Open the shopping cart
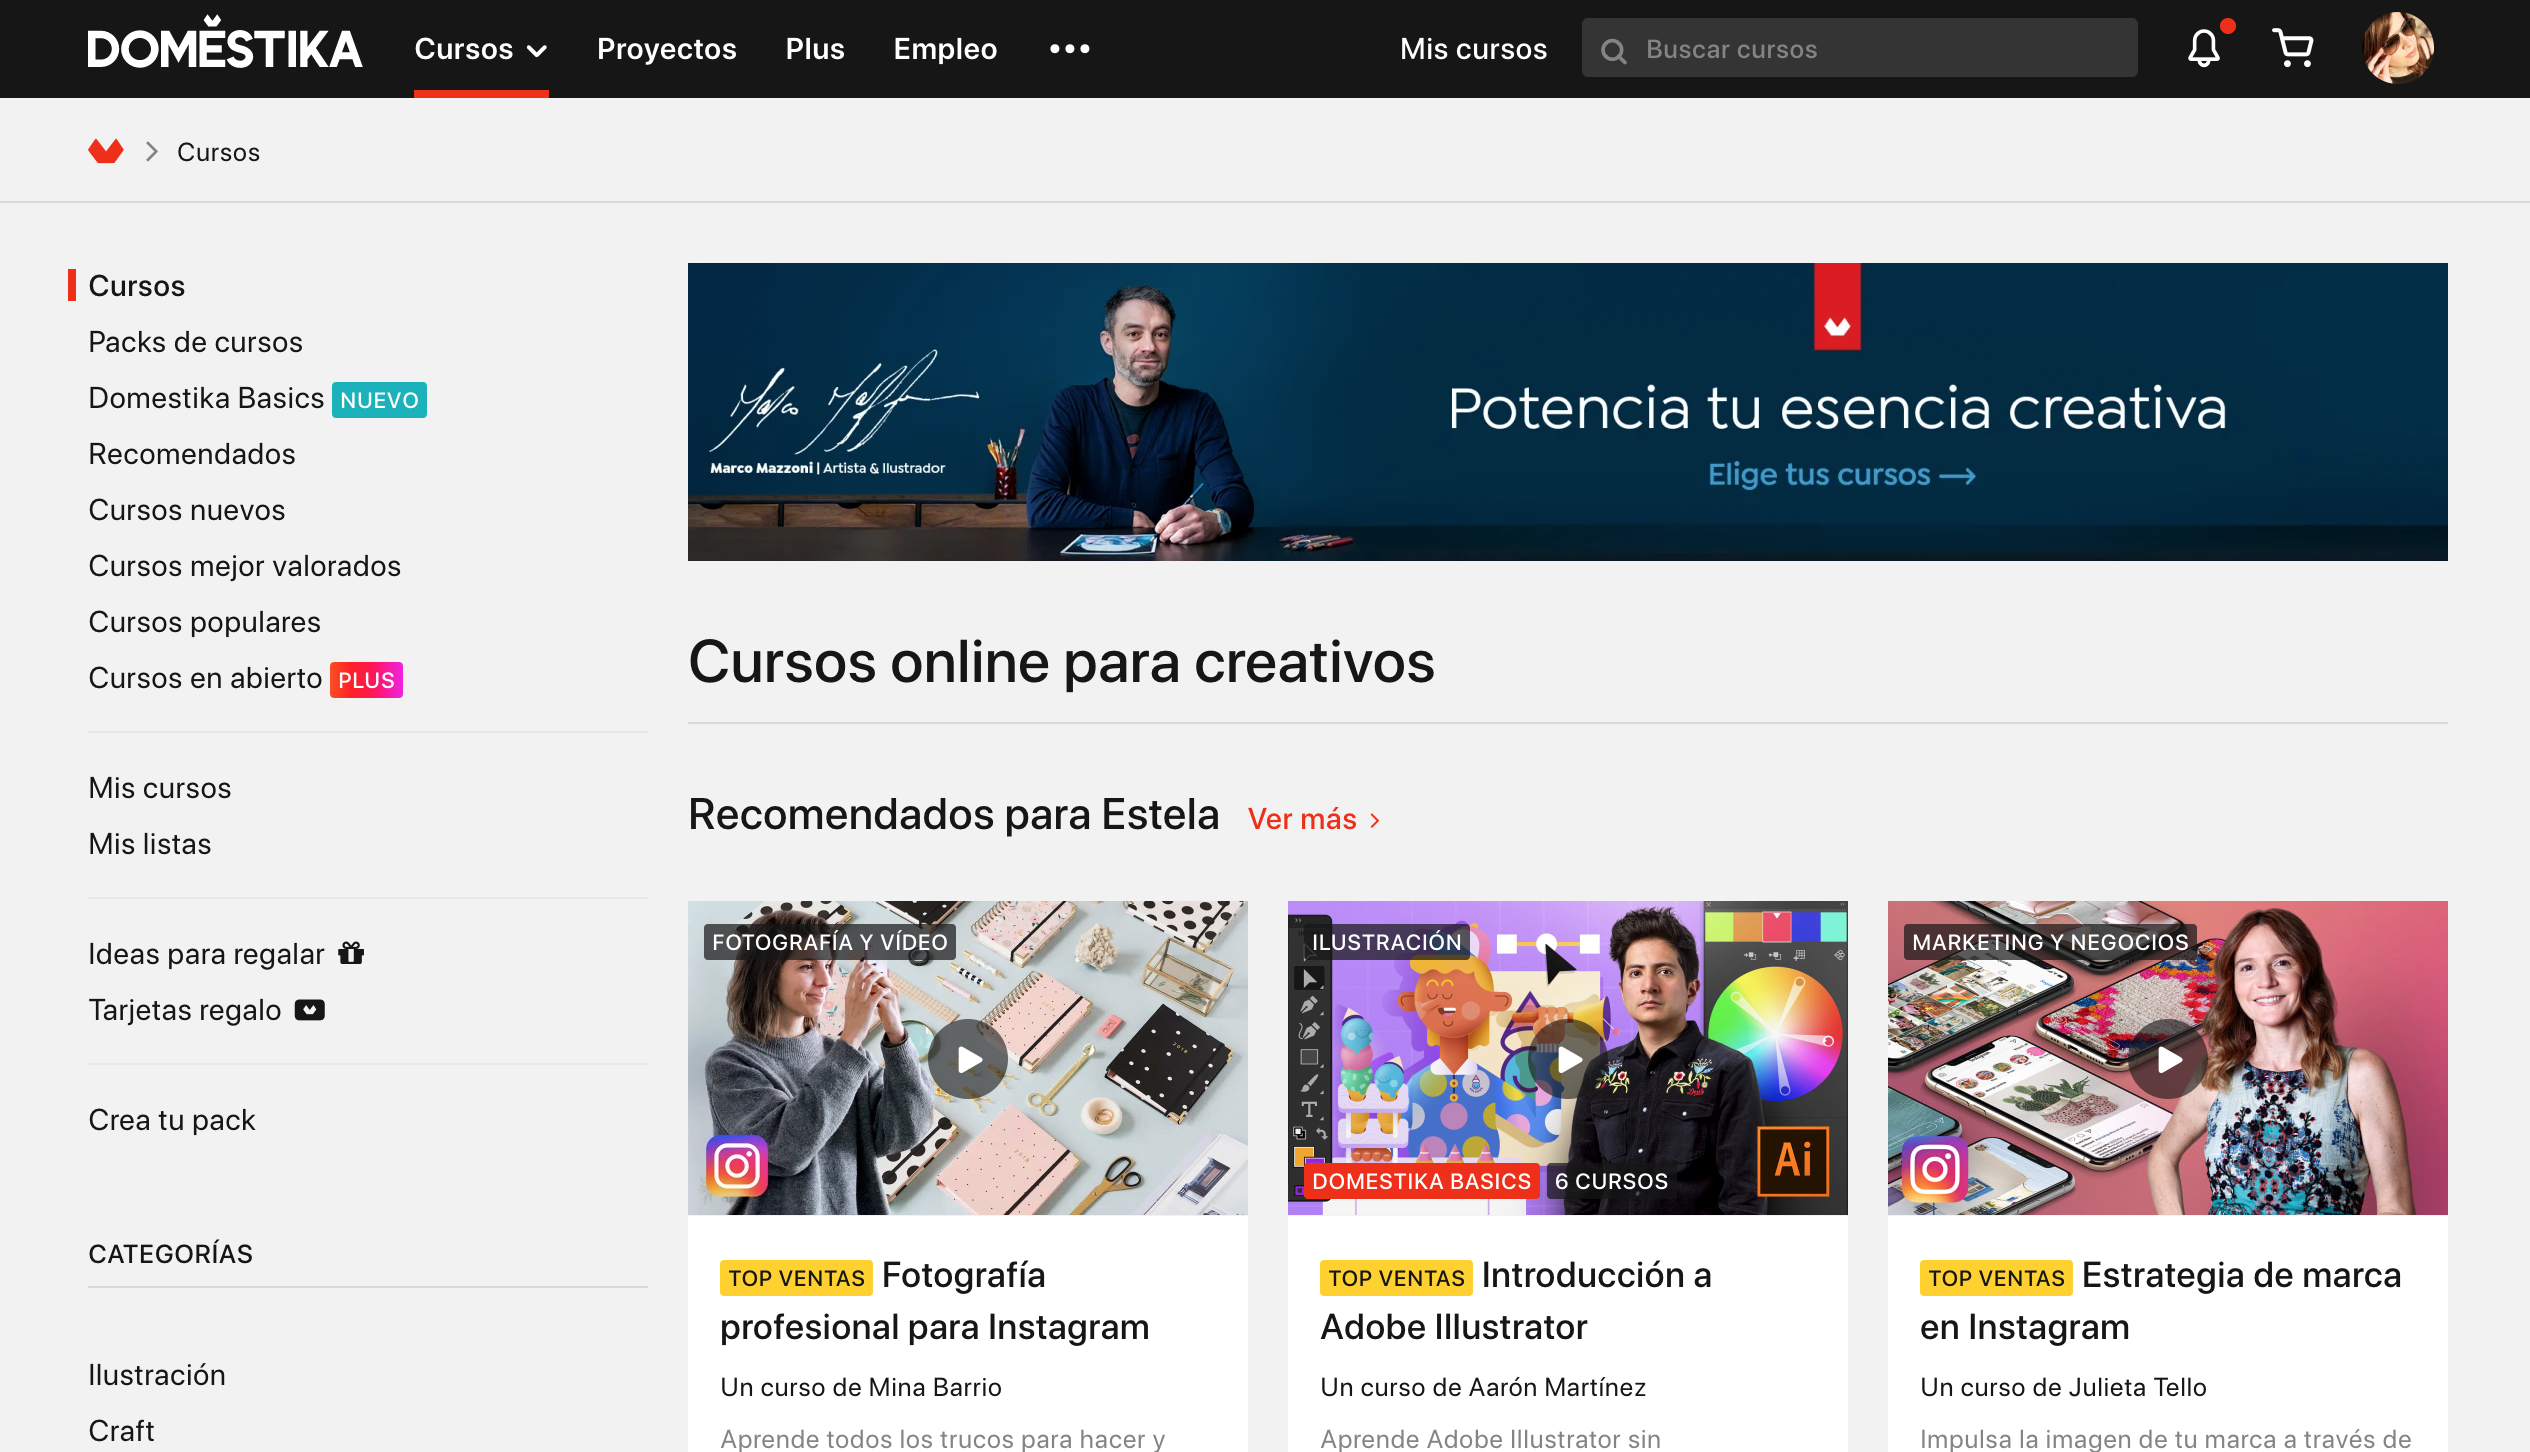This screenshot has width=2530, height=1452. (2292, 48)
